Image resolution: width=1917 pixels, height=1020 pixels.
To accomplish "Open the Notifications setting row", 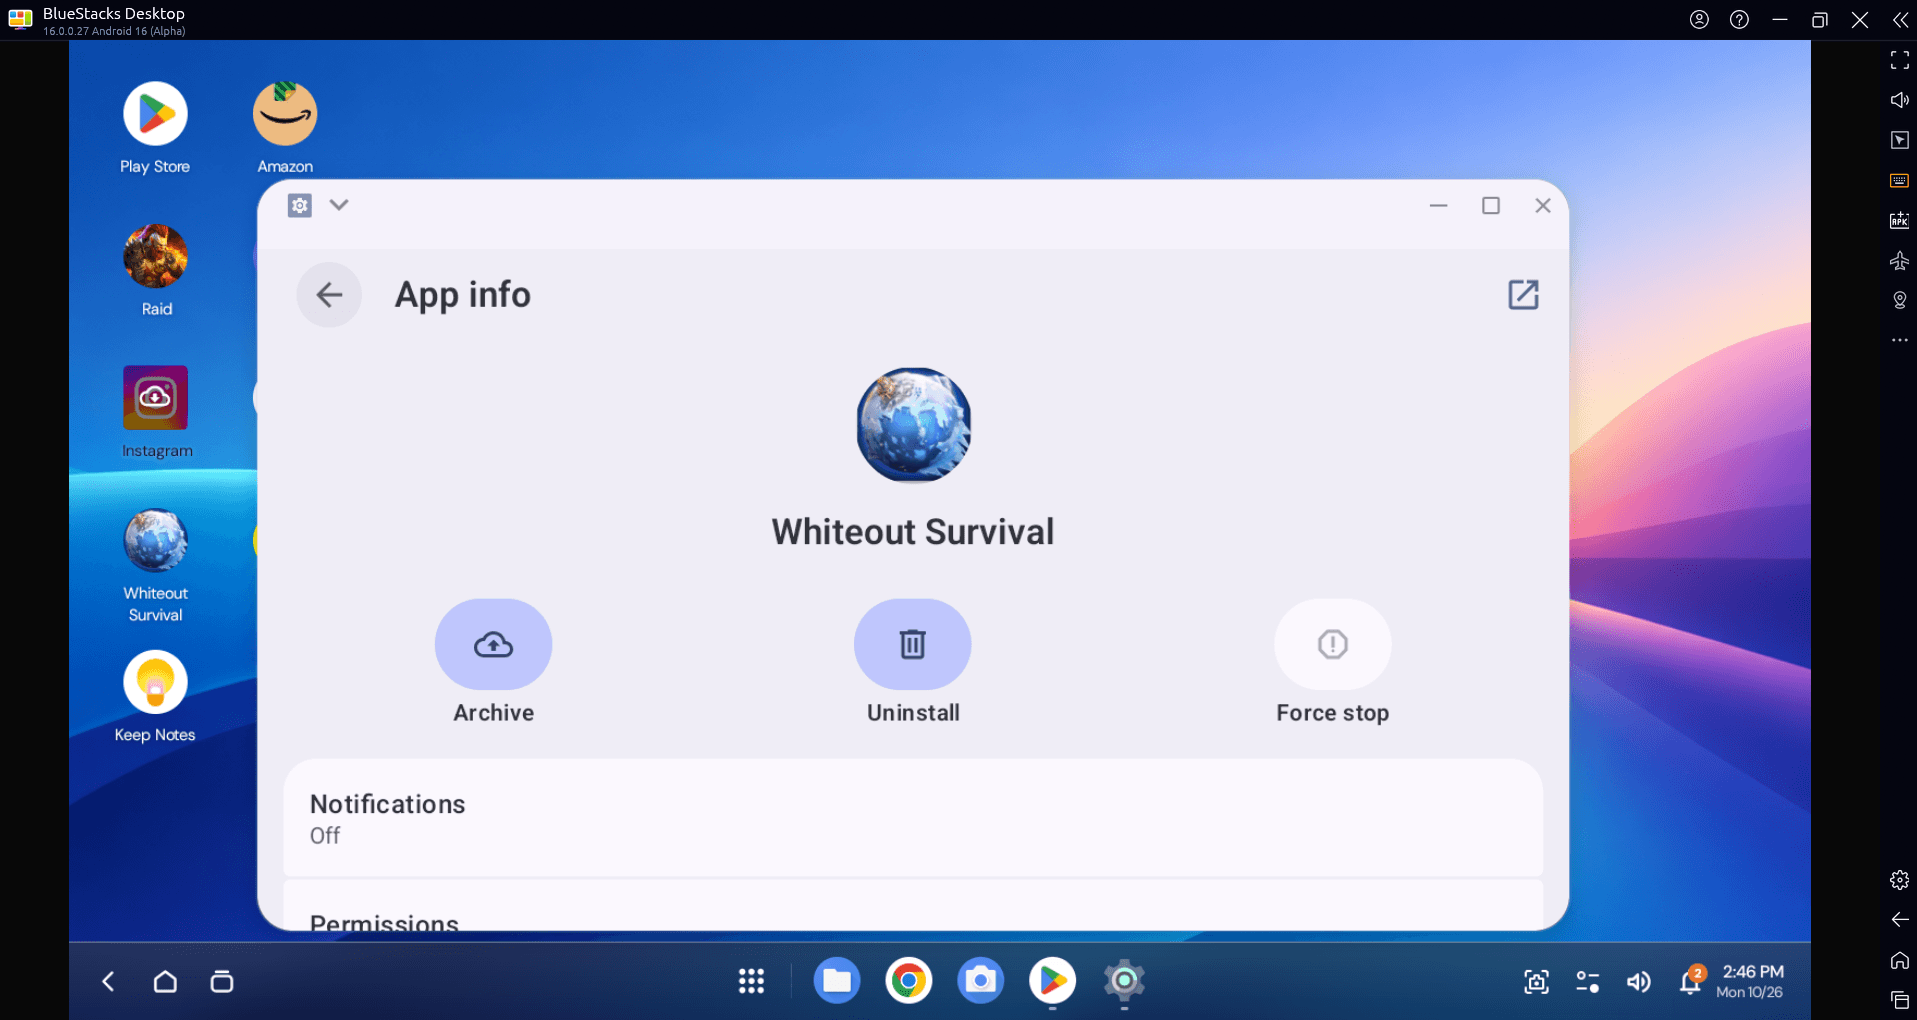I will click(913, 818).
